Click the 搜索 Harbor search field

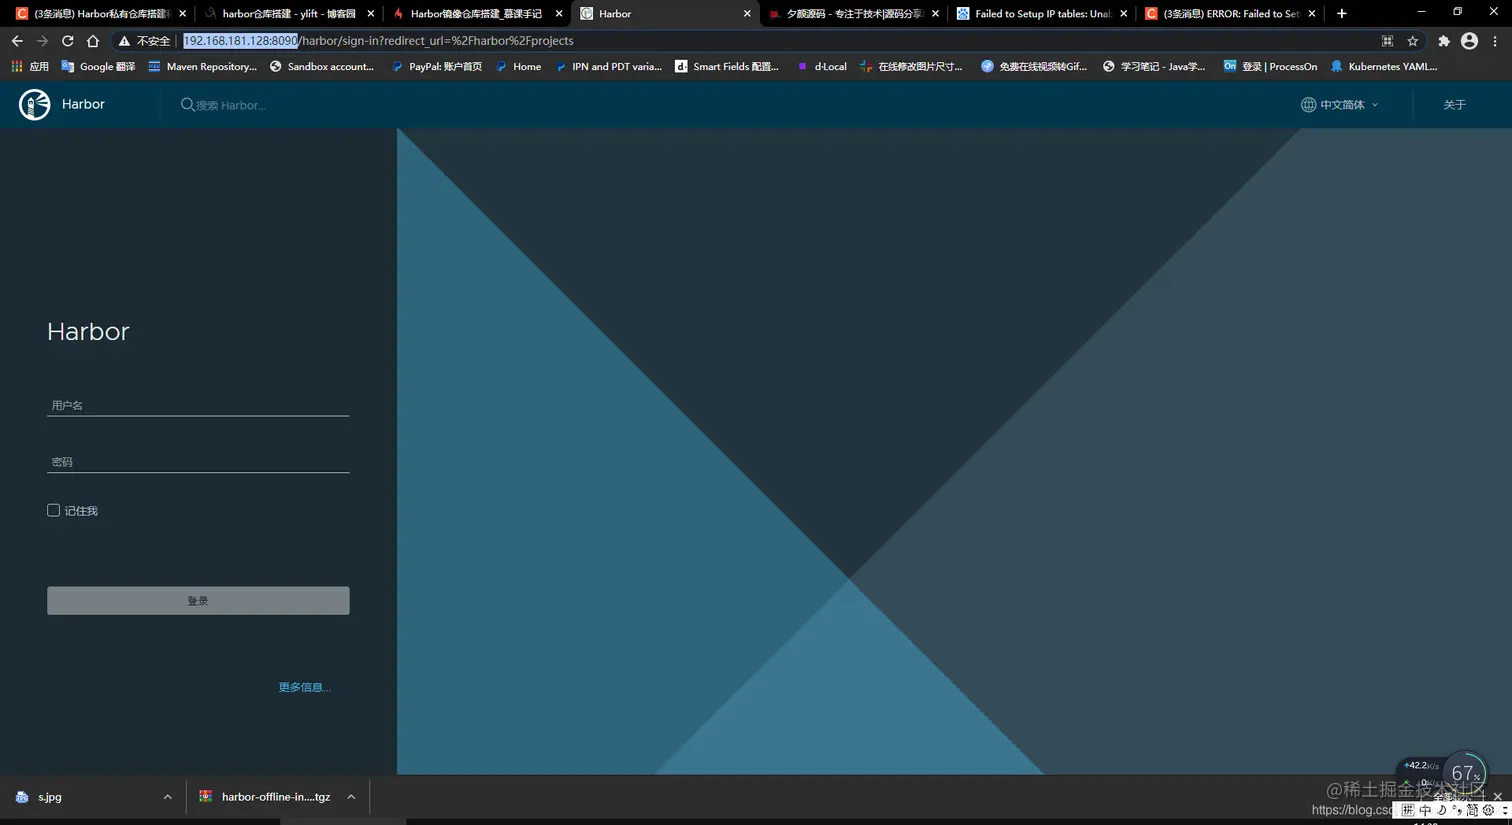coord(231,105)
